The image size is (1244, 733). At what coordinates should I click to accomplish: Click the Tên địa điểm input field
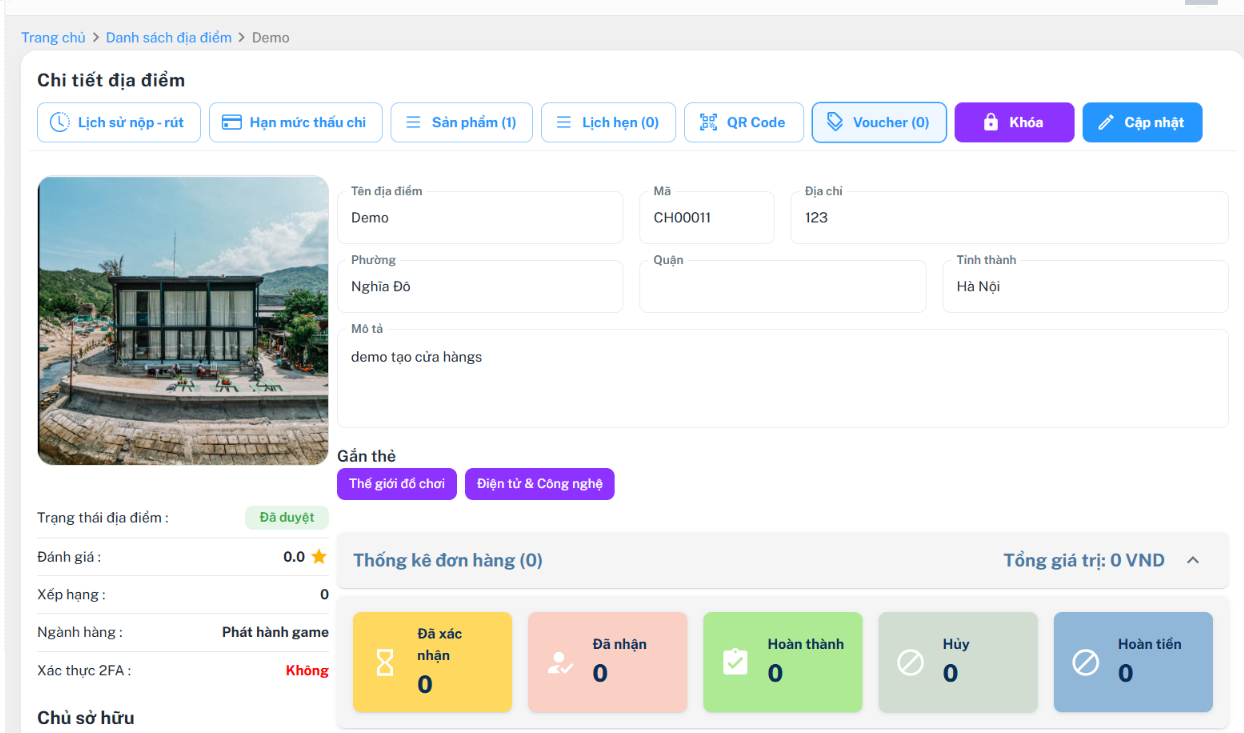(x=480, y=218)
